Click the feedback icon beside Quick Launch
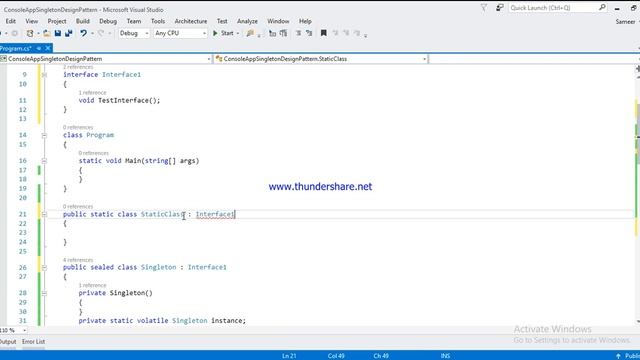The width and height of the screenshot is (640, 360). [500, 8]
